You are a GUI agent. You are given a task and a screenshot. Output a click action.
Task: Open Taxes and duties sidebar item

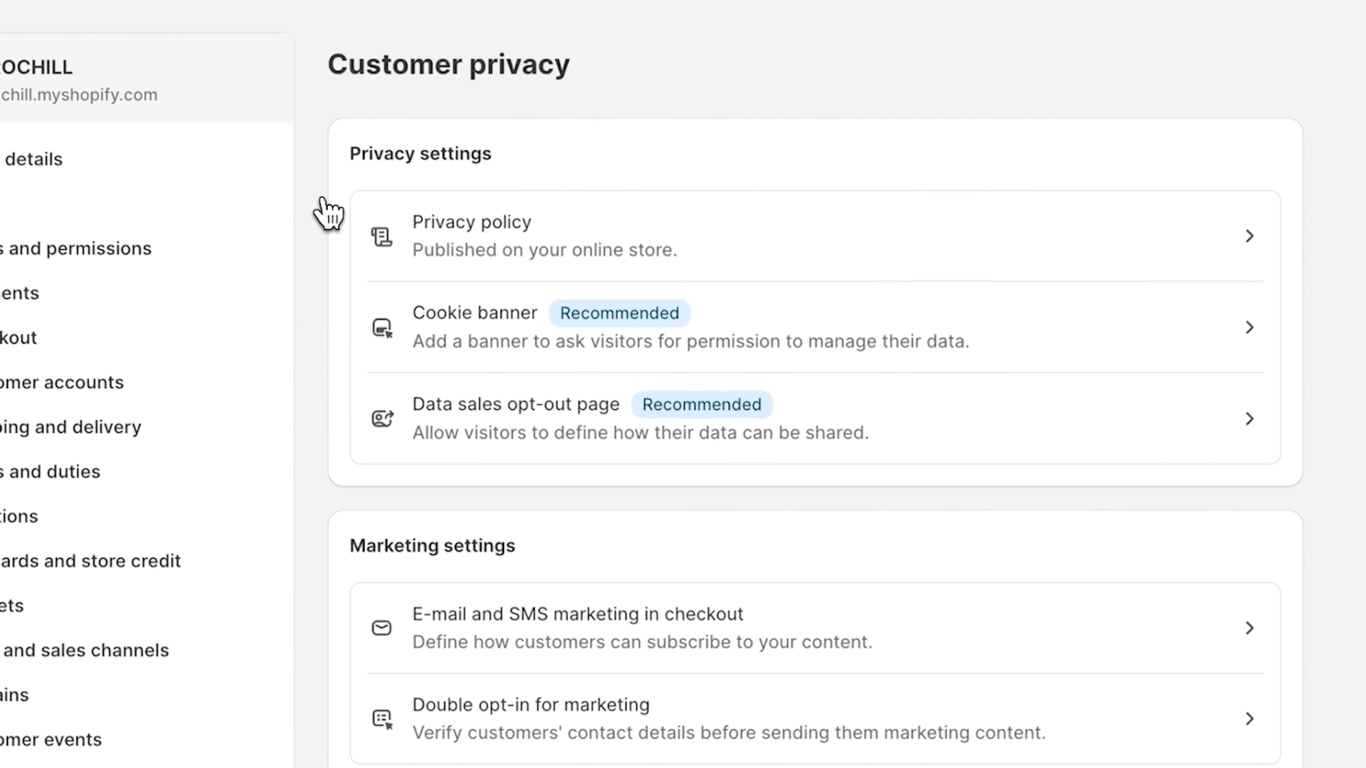point(50,472)
